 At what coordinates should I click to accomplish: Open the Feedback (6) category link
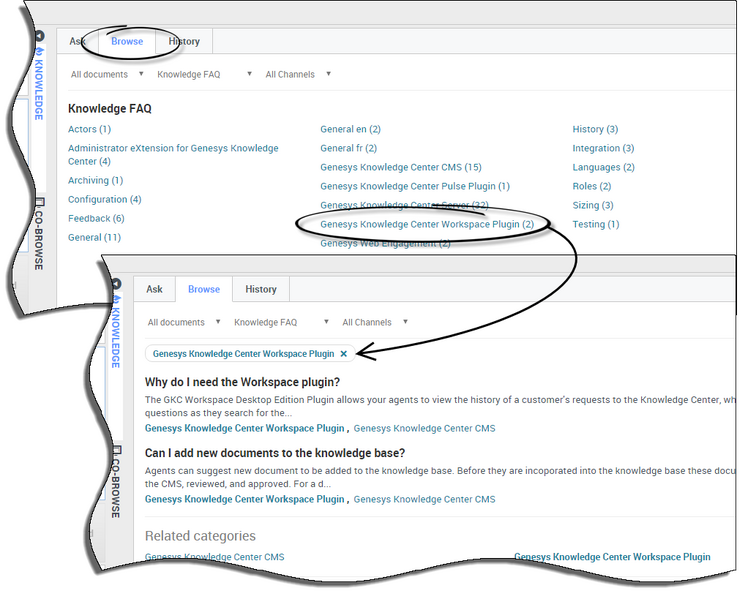(96, 218)
